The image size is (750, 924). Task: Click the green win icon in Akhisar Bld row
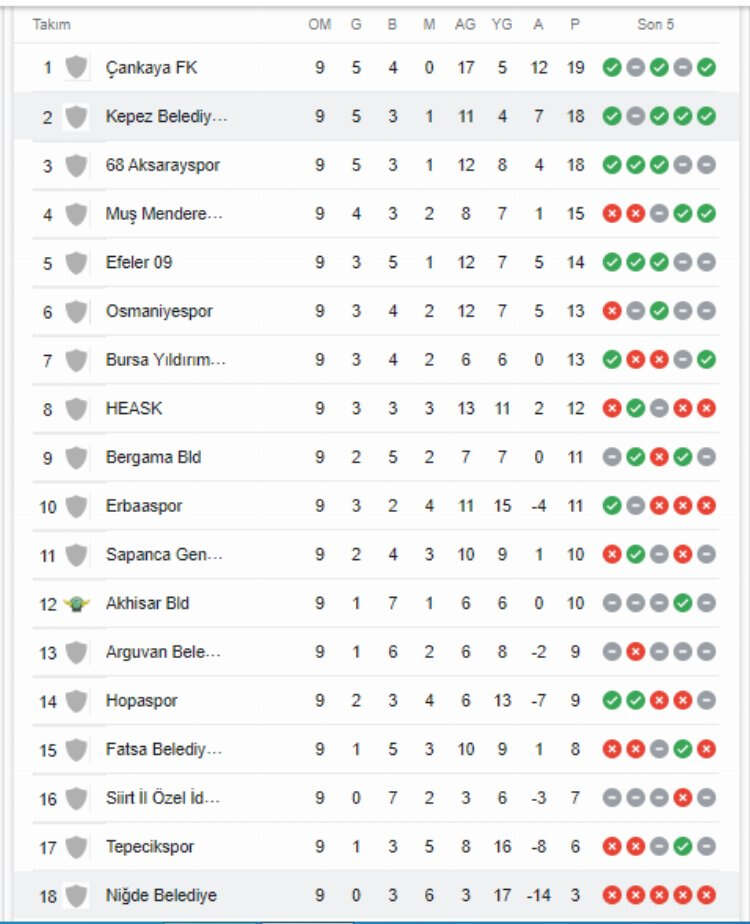tap(683, 603)
